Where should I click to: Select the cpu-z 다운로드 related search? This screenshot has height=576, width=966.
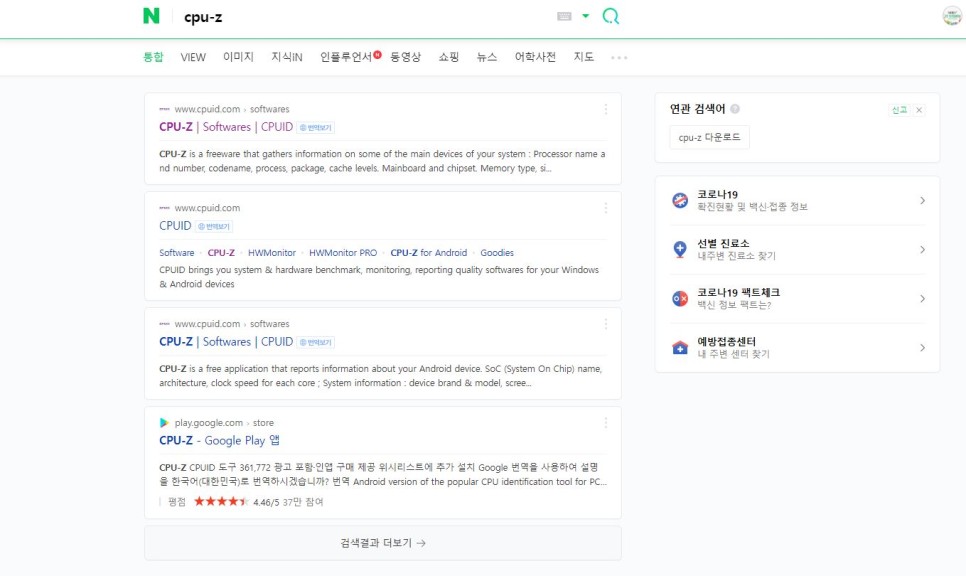pos(710,137)
